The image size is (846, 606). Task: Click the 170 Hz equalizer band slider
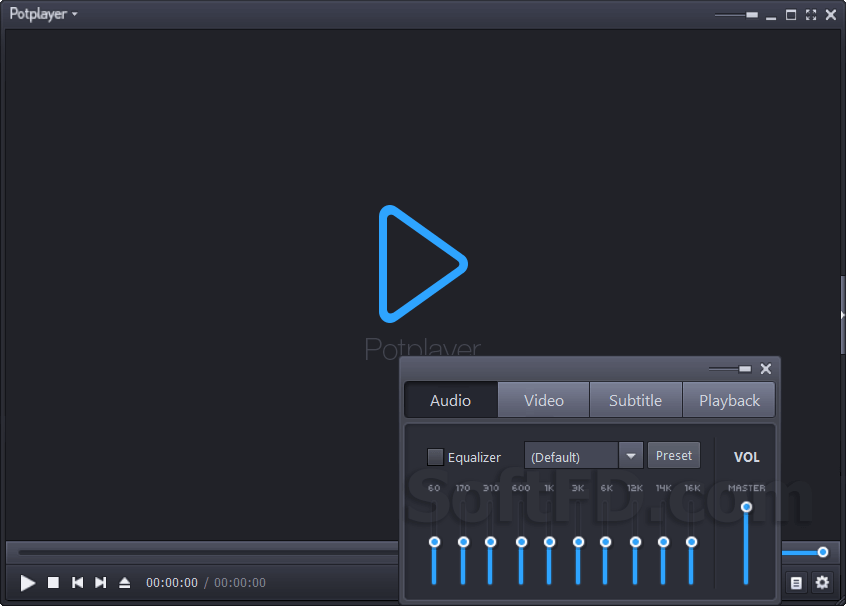pyautogui.click(x=463, y=542)
